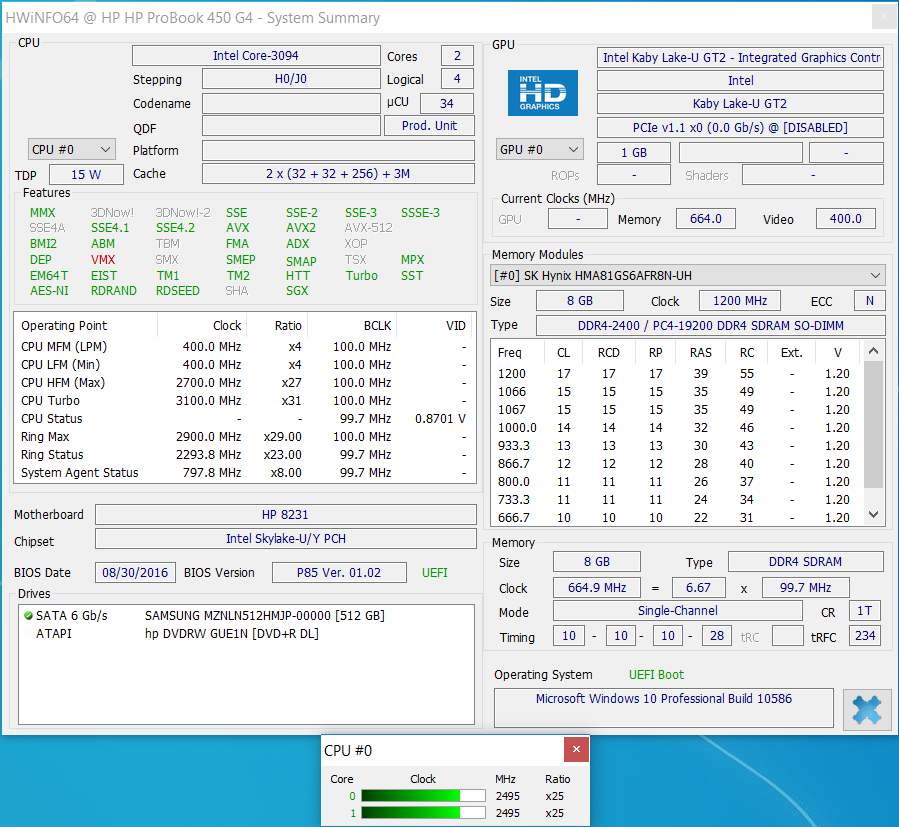Image resolution: width=899 pixels, height=827 pixels.
Task: Click the 1200 frequency row in timings table
Action: [x=675, y=374]
